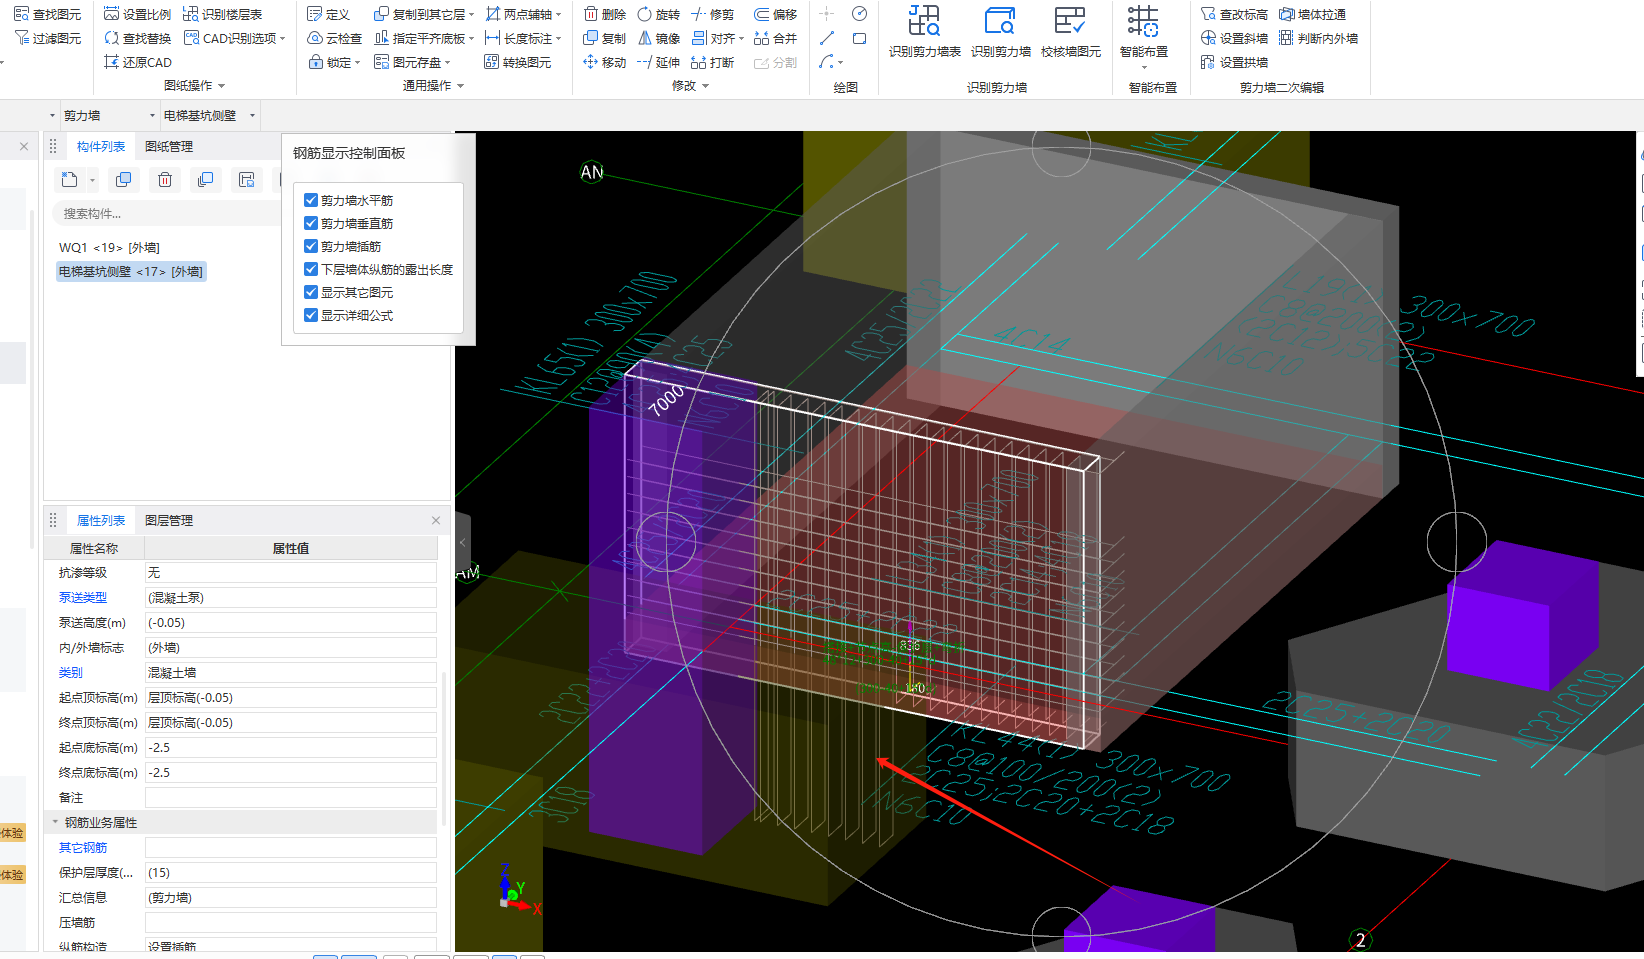Collapse the 钢筋业务属性 section
Screen dimensions: 1644x959
coord(55,822)
